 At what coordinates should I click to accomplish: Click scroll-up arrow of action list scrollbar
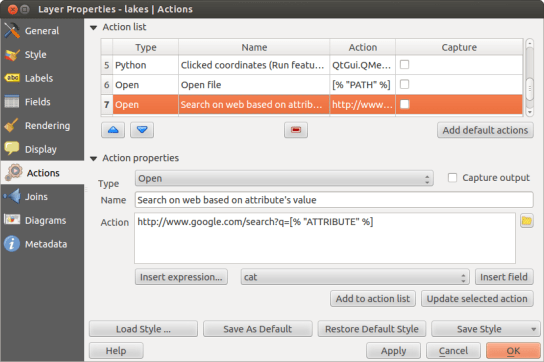[529, 43]
